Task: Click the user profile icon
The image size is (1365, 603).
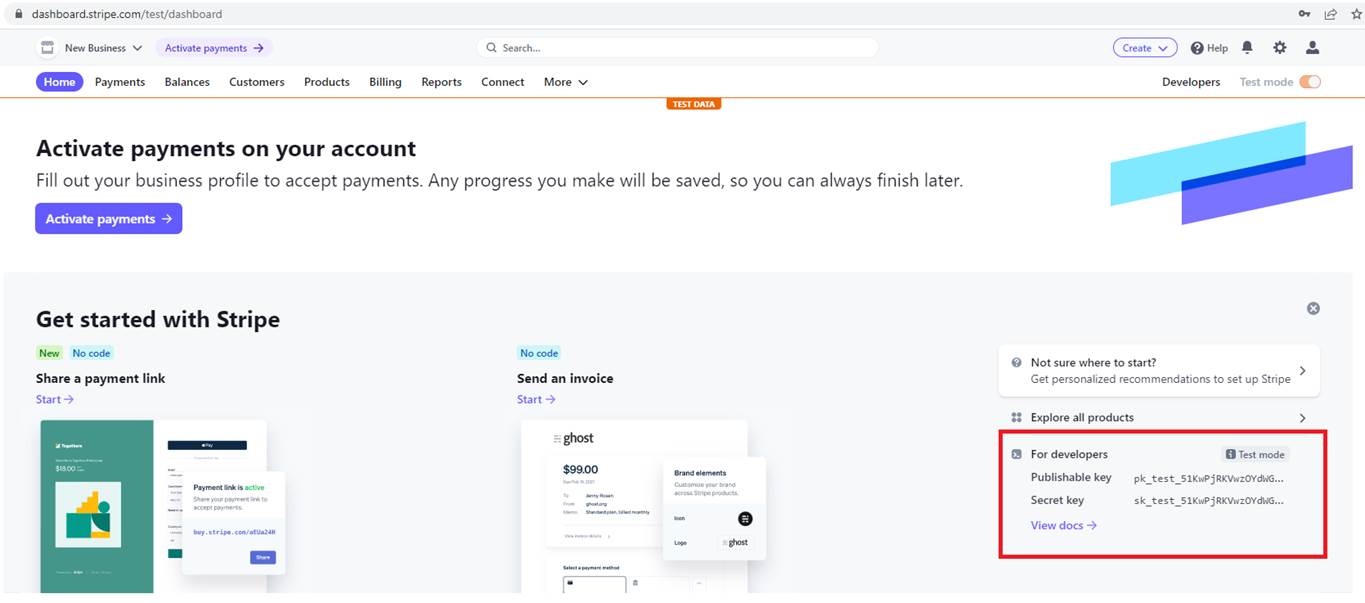Action: 1313,48
